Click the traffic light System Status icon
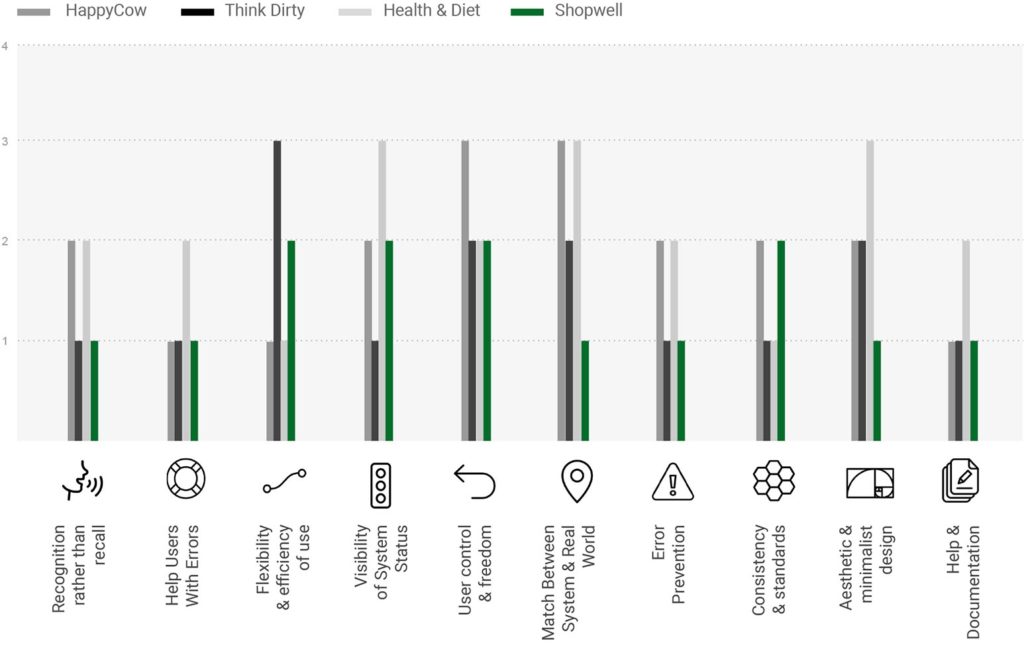The height and width of the screenshot is (645, 1024). 380,485
